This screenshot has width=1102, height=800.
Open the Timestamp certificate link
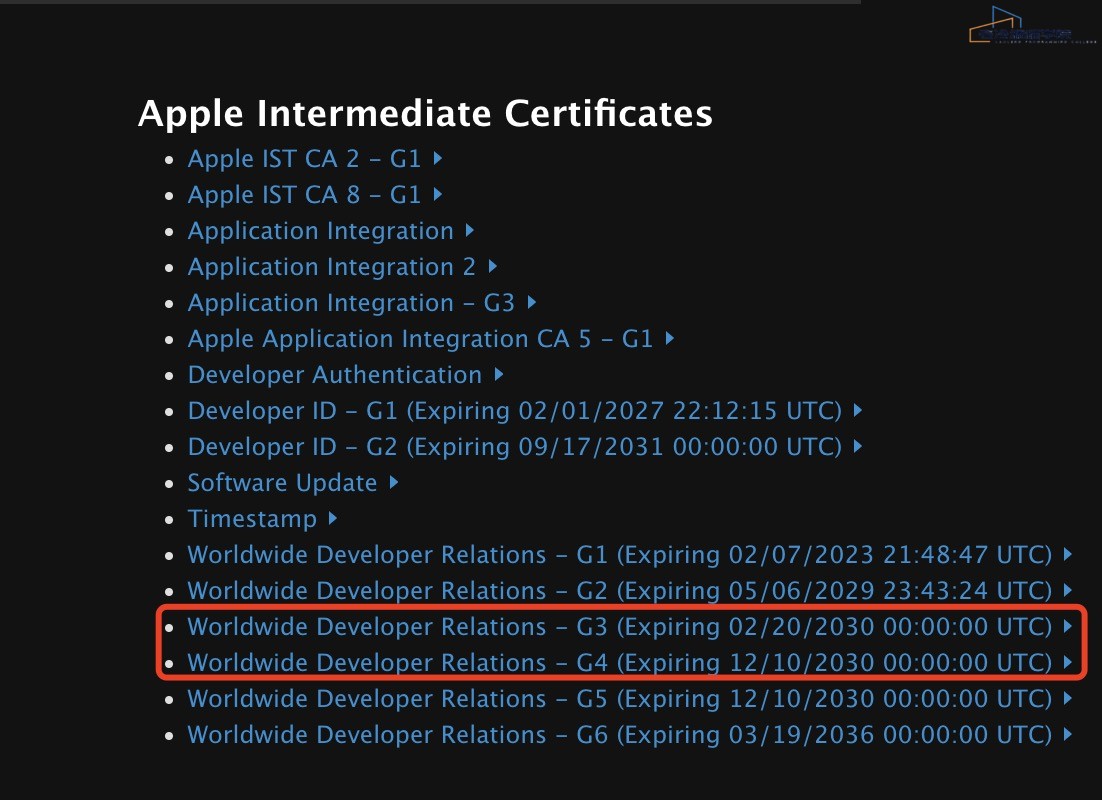[x=252, y=519]
